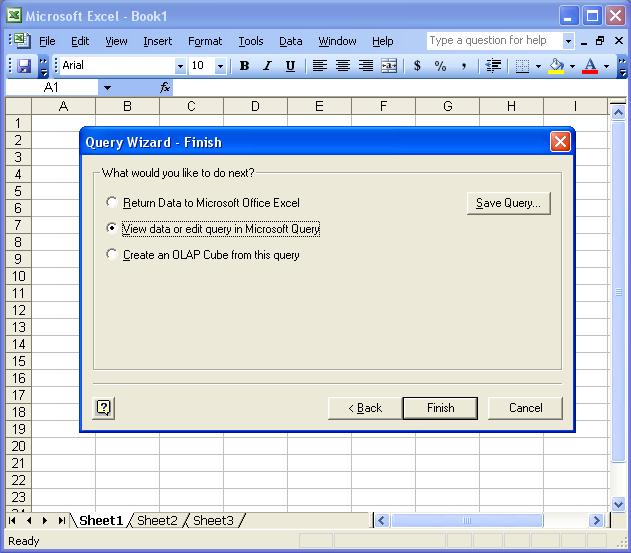Click the Finish button
The image size is (631, 553).
tap(440, 408)
